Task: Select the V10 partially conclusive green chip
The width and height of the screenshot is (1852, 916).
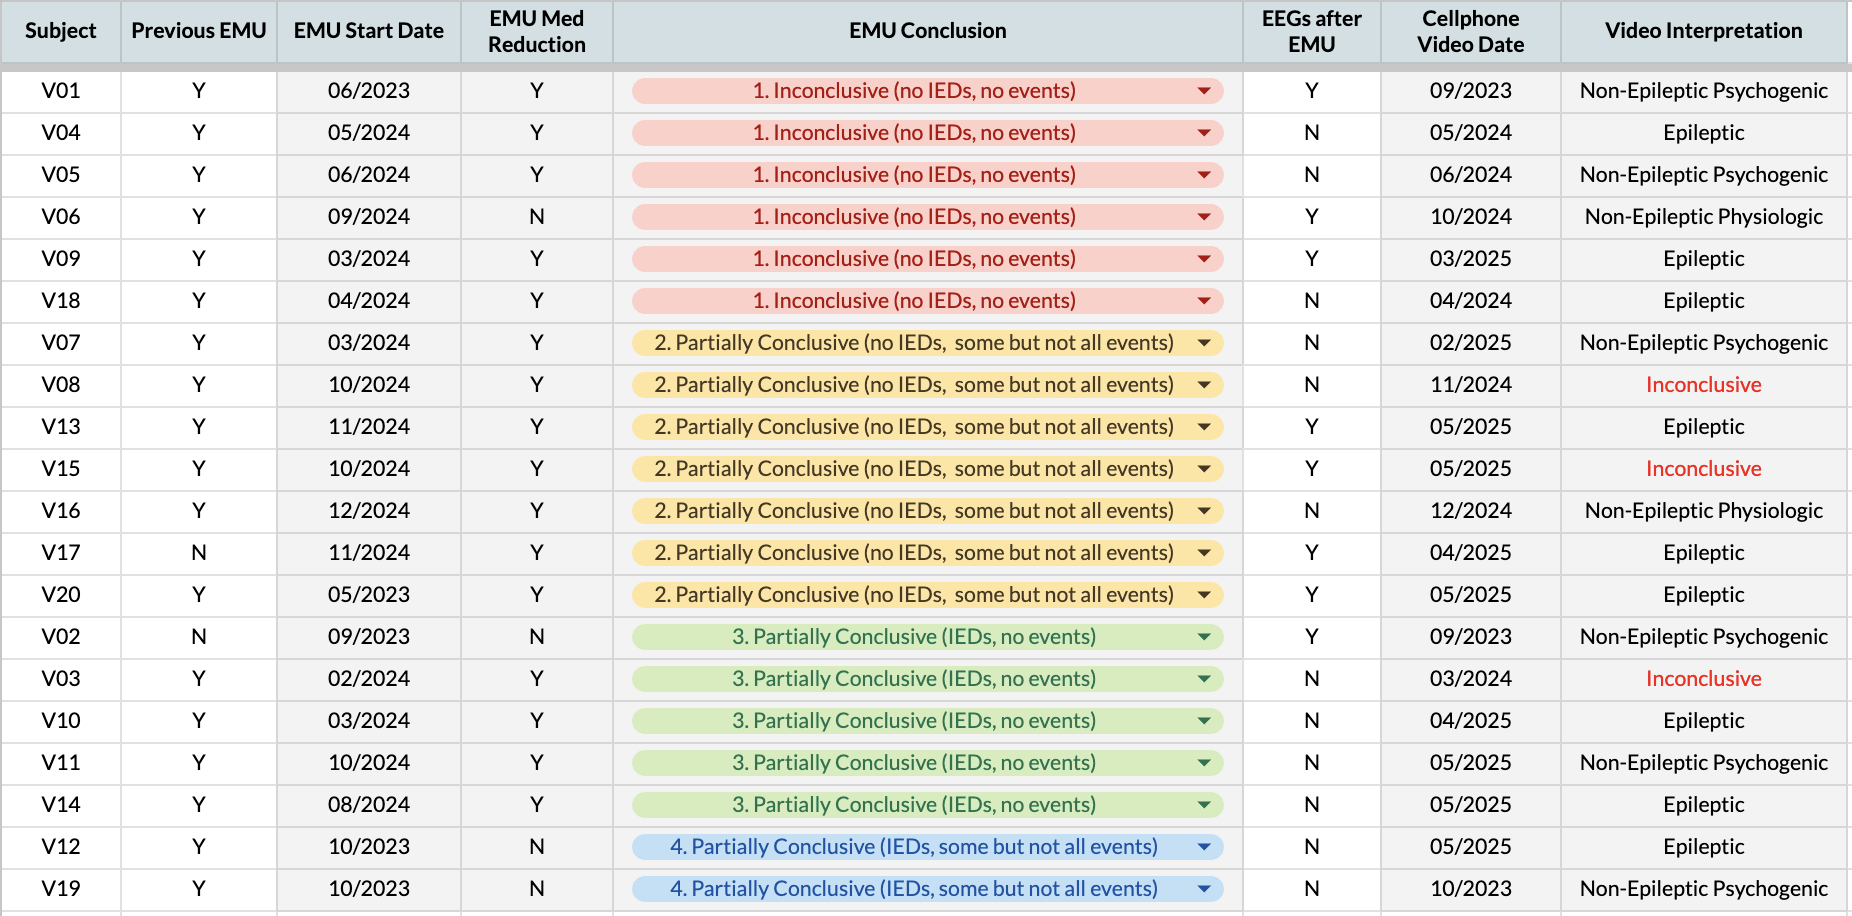Action: [913, 721]
